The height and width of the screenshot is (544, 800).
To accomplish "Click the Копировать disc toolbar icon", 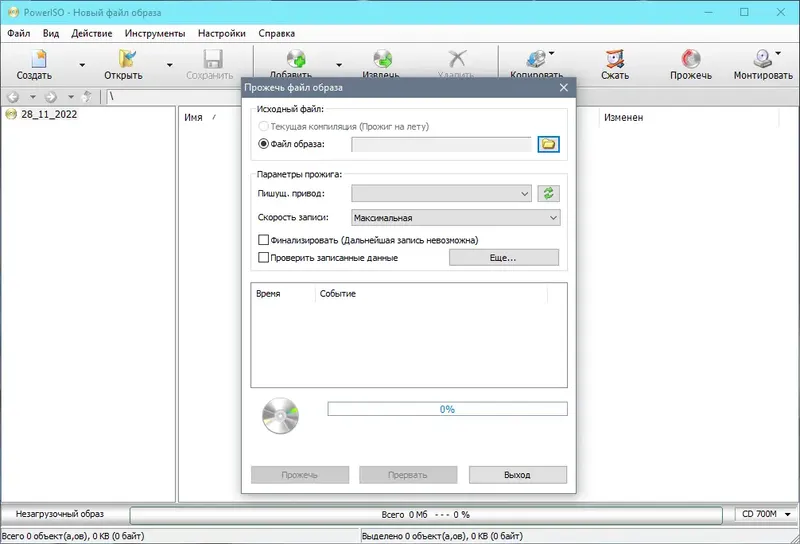I will pos(536,59).
